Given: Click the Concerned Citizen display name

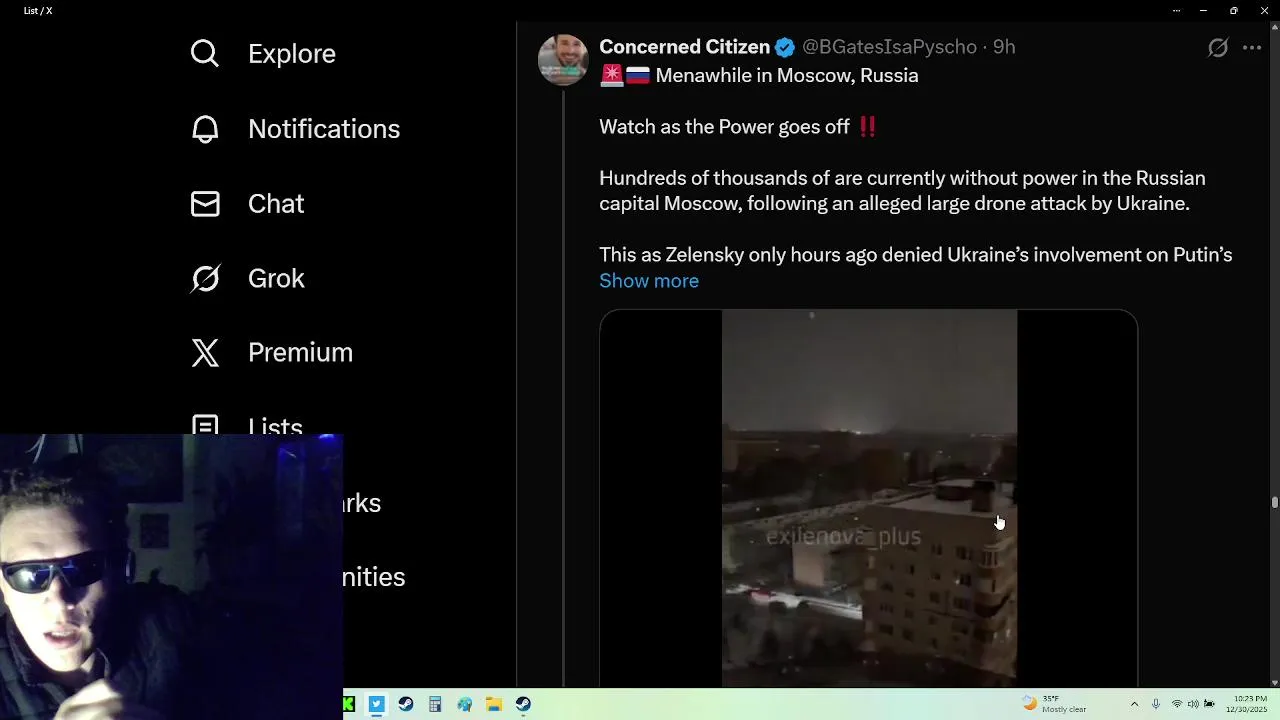Looking at the screenshot, I should point(684,47).
